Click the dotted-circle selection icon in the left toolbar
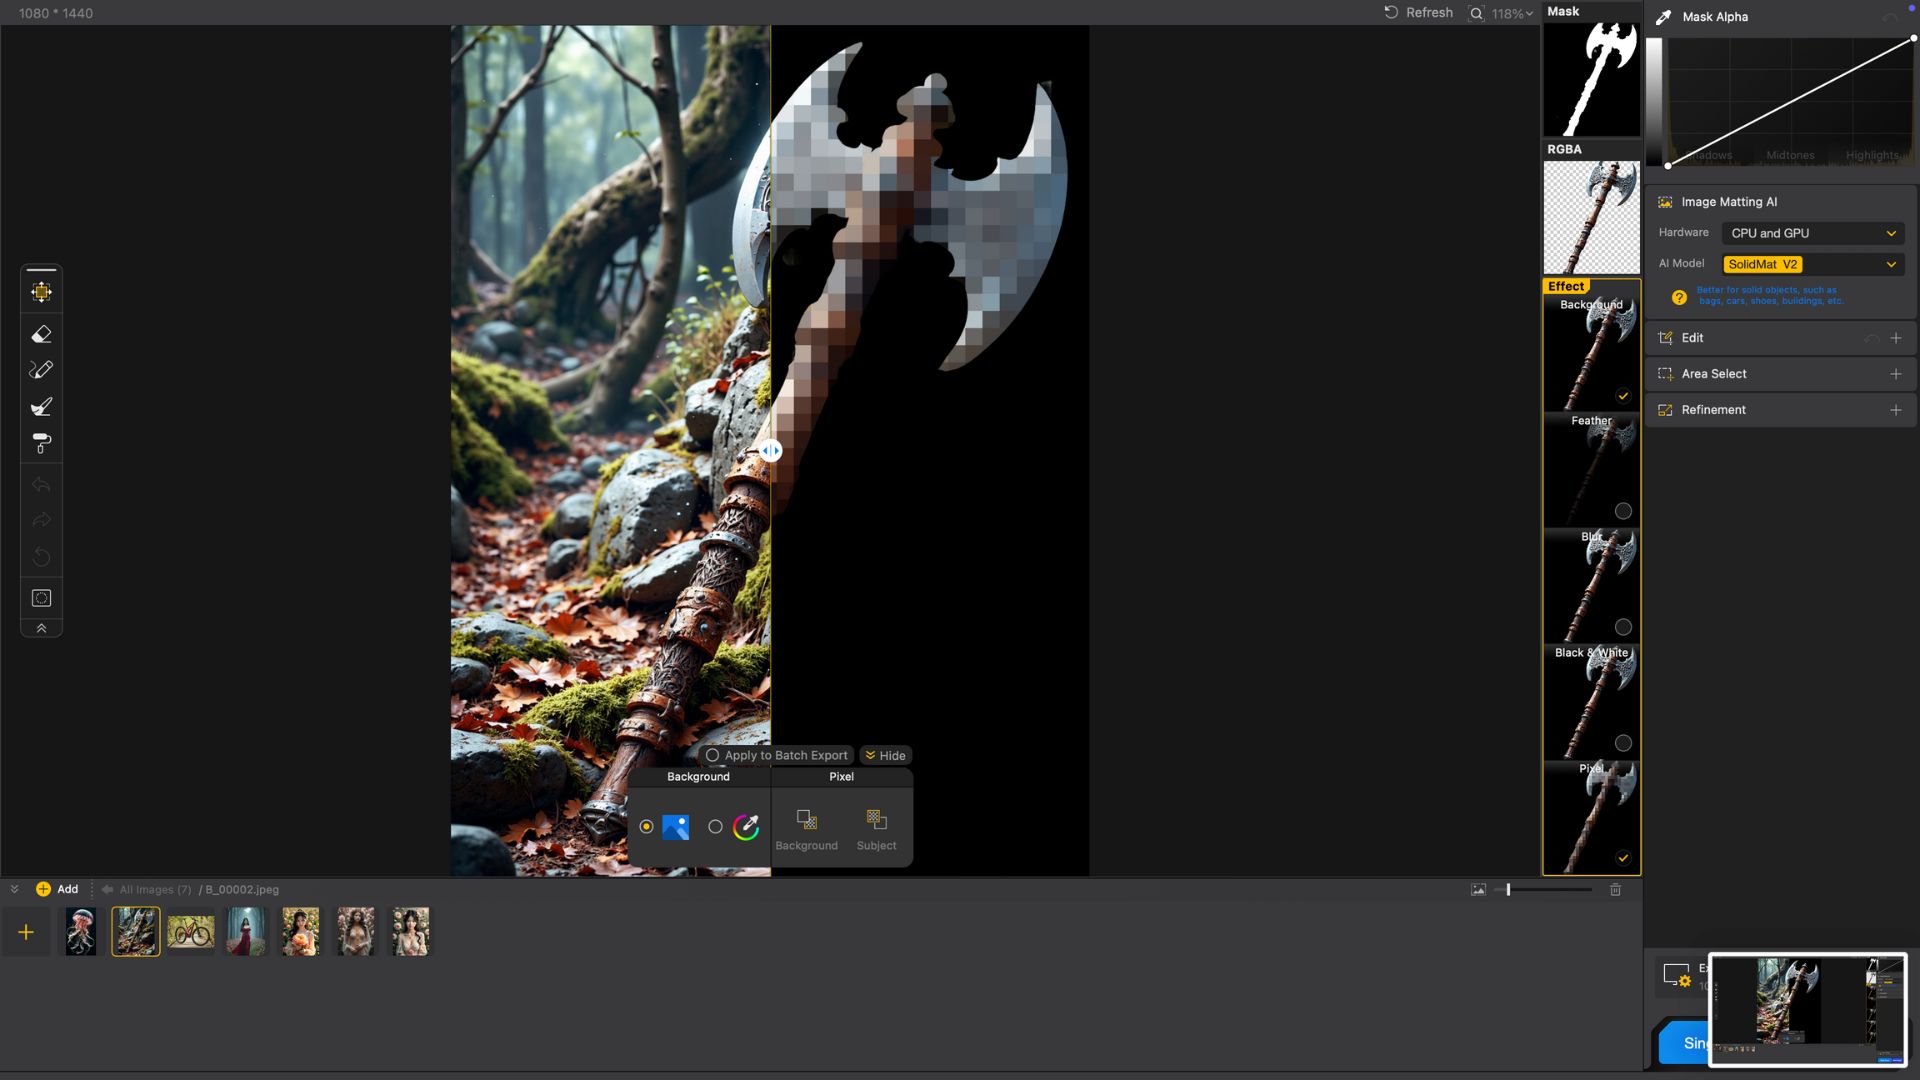The image size is (1920, 1080). point(41,598)
